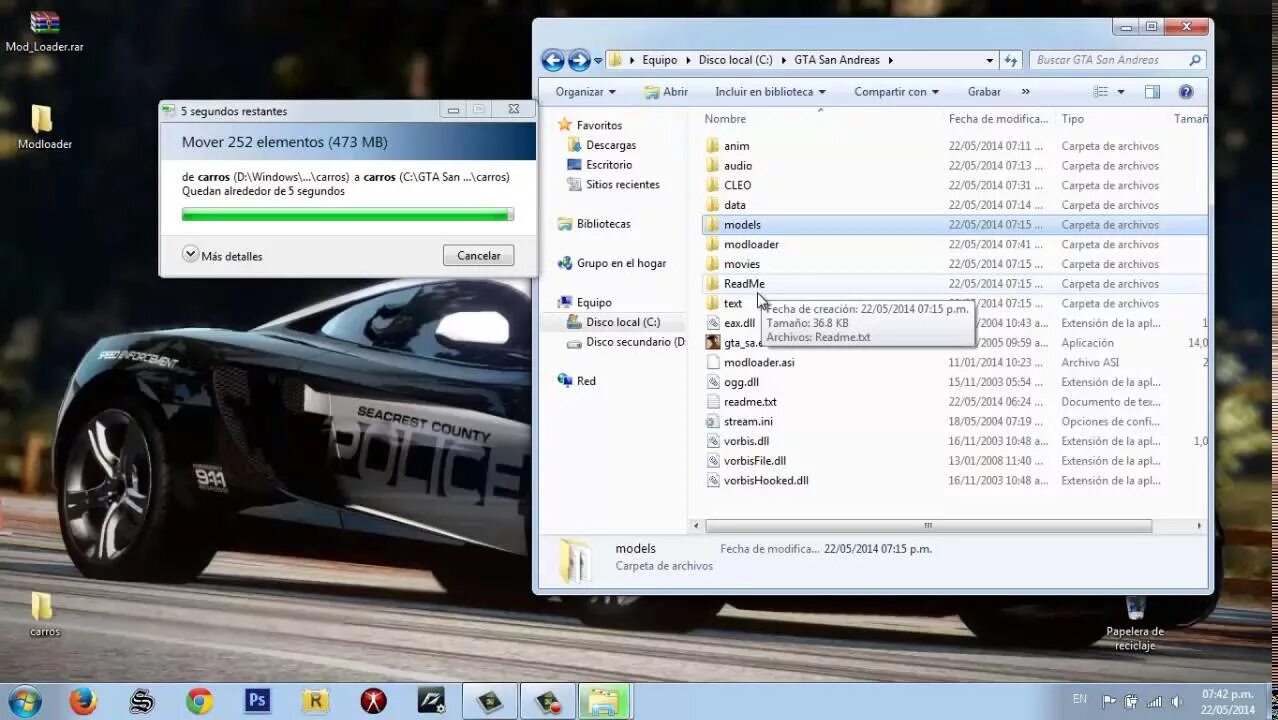This screenshot has height=720, width=1278.
Task: Open view options dropdown arrow
Action: coord(1121,92)
